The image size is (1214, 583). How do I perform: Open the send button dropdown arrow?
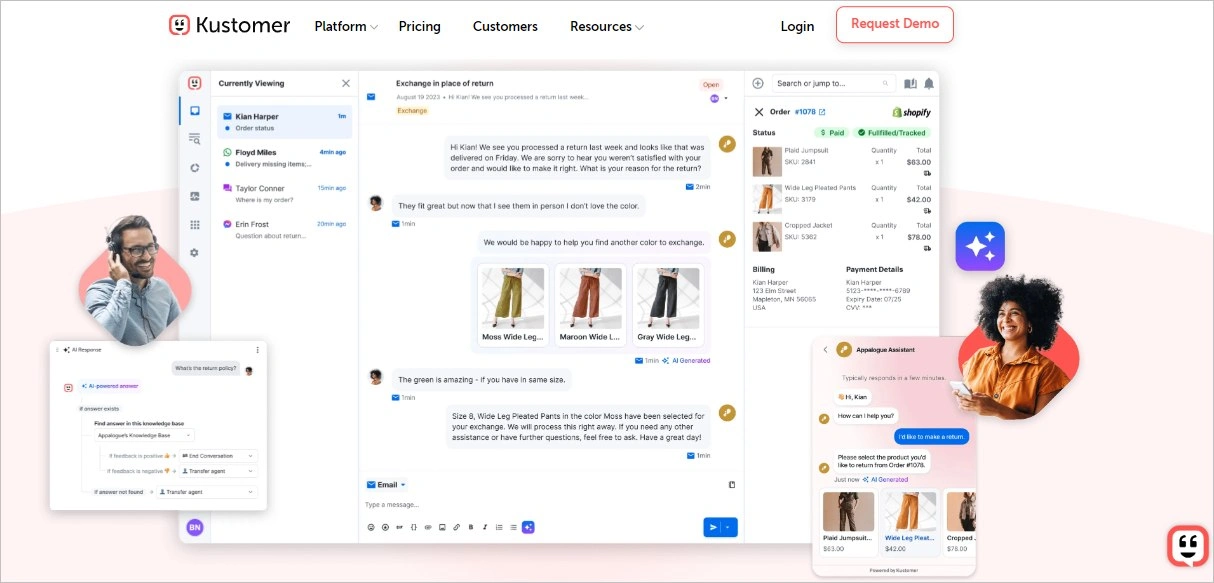click(x=728, y=527)
